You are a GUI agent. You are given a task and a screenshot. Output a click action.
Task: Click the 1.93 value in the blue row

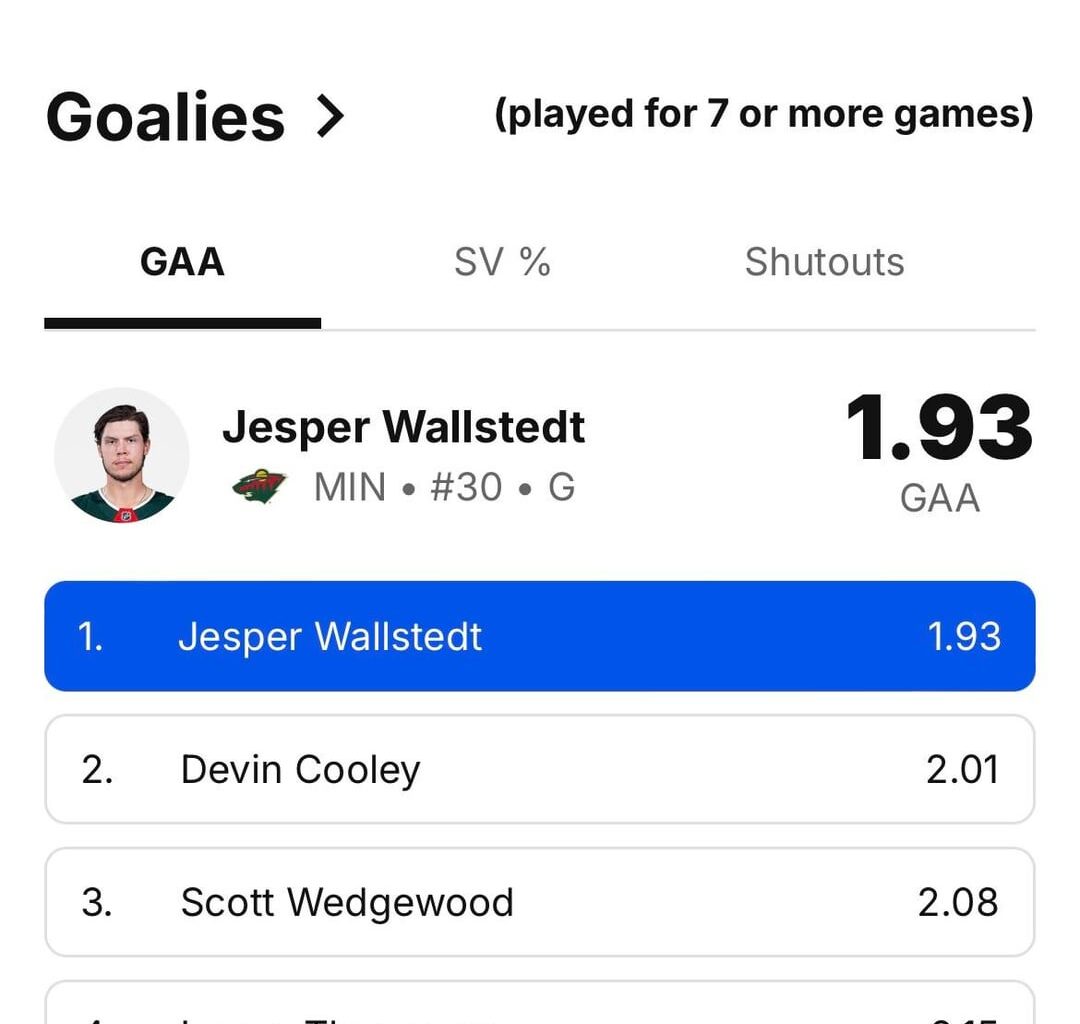964,636
